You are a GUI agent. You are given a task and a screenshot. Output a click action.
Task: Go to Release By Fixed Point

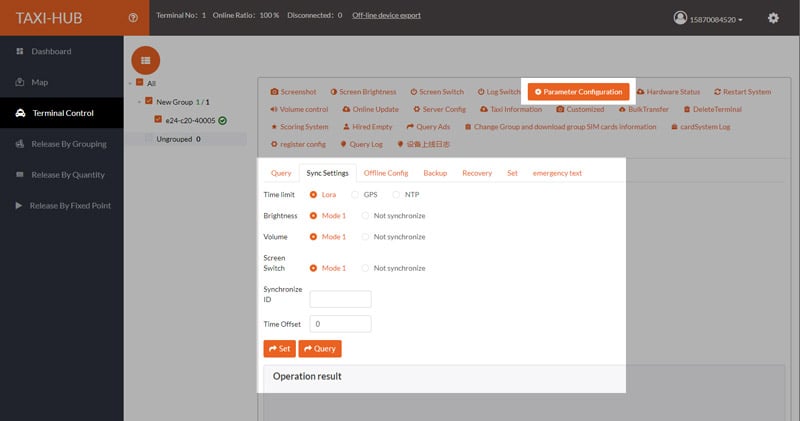click(62, 205)
